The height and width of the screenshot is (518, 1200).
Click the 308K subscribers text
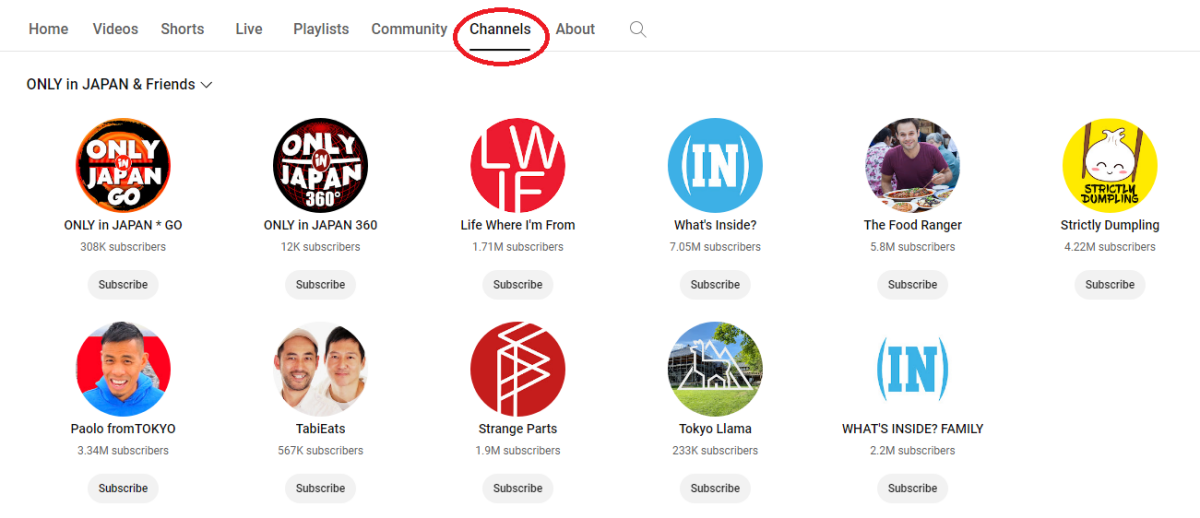click(123, 247)
